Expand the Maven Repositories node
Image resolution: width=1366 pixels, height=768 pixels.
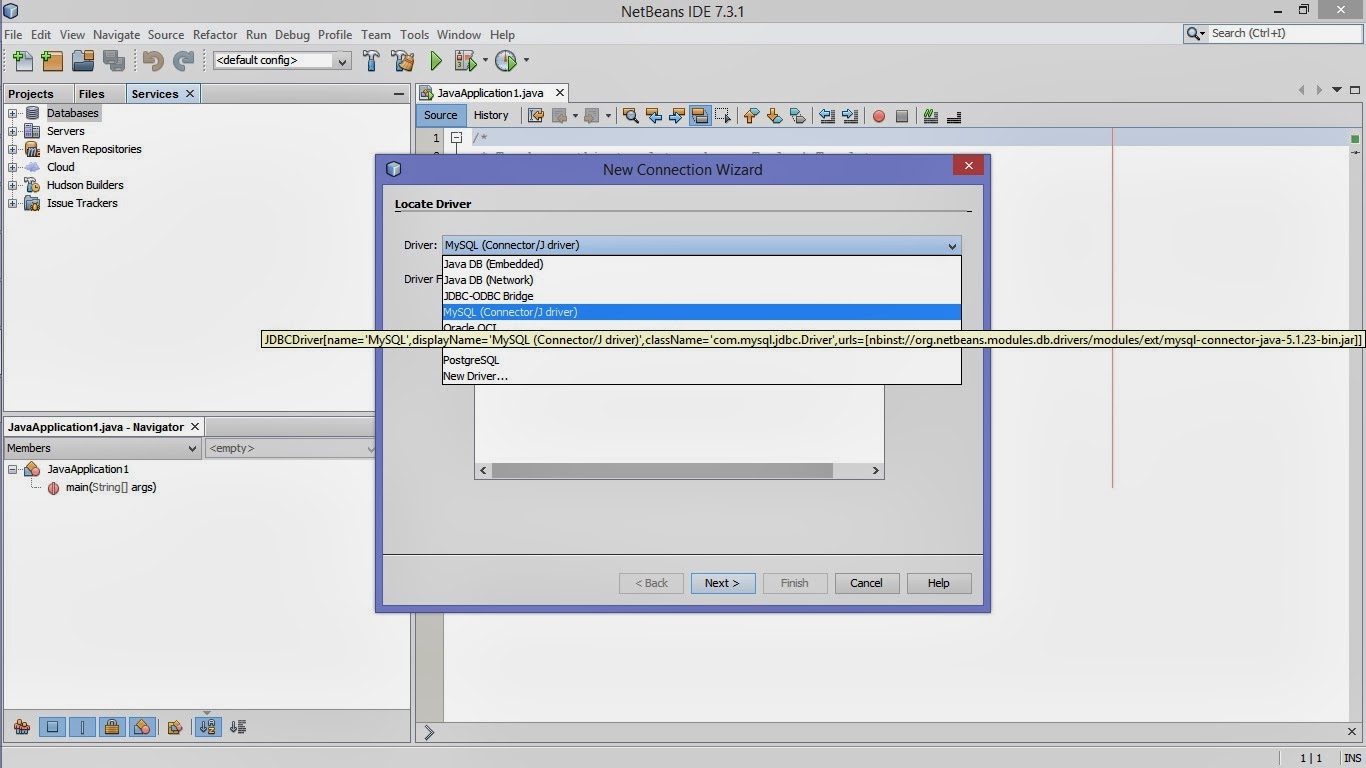[x=13, y=149]
